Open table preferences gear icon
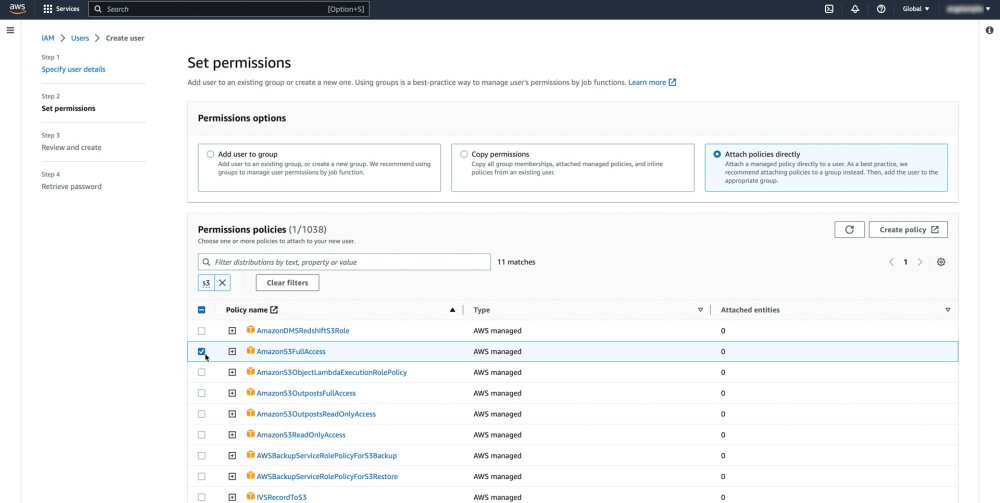Image resolution: width=1000 pixels, height=503 pixels. [x=941, y=262]
